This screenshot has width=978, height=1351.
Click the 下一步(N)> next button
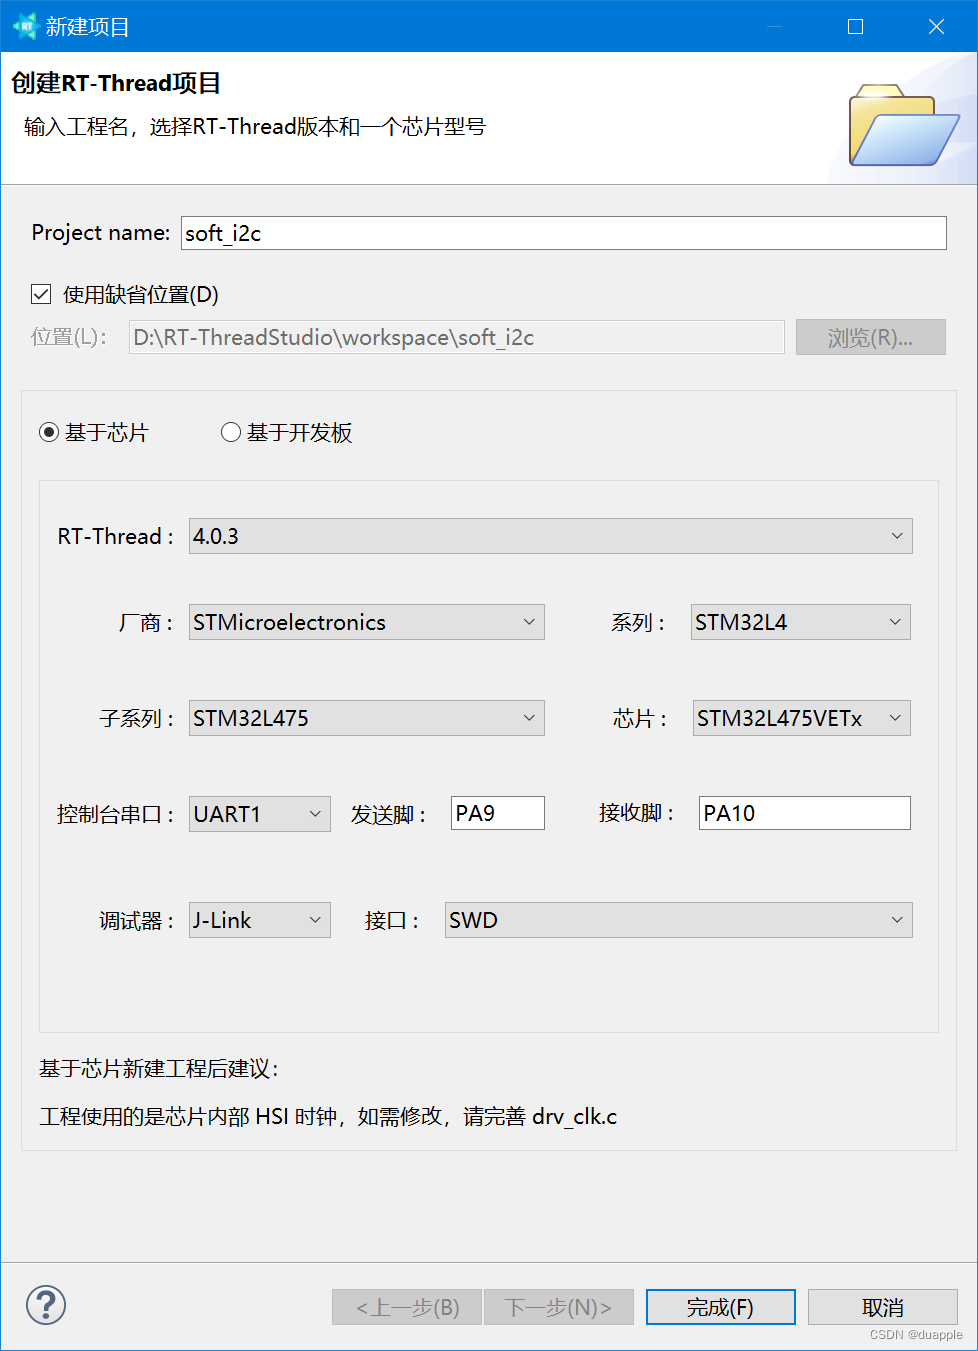point(559,1307)
